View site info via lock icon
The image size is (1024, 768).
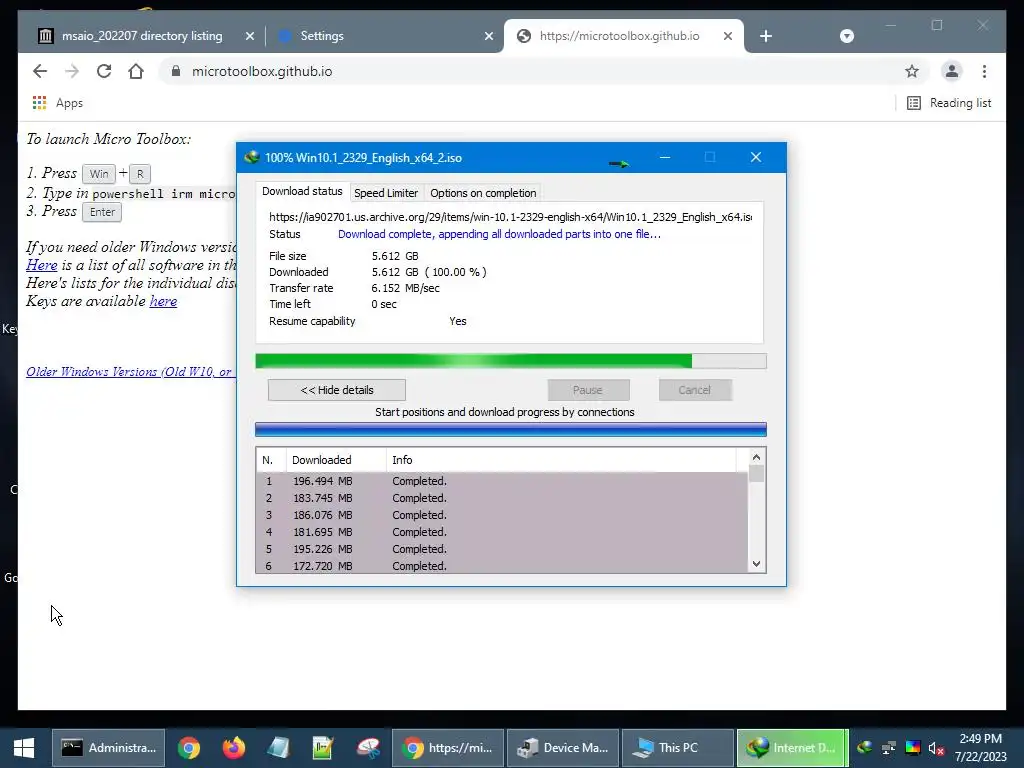coord(175,71)
